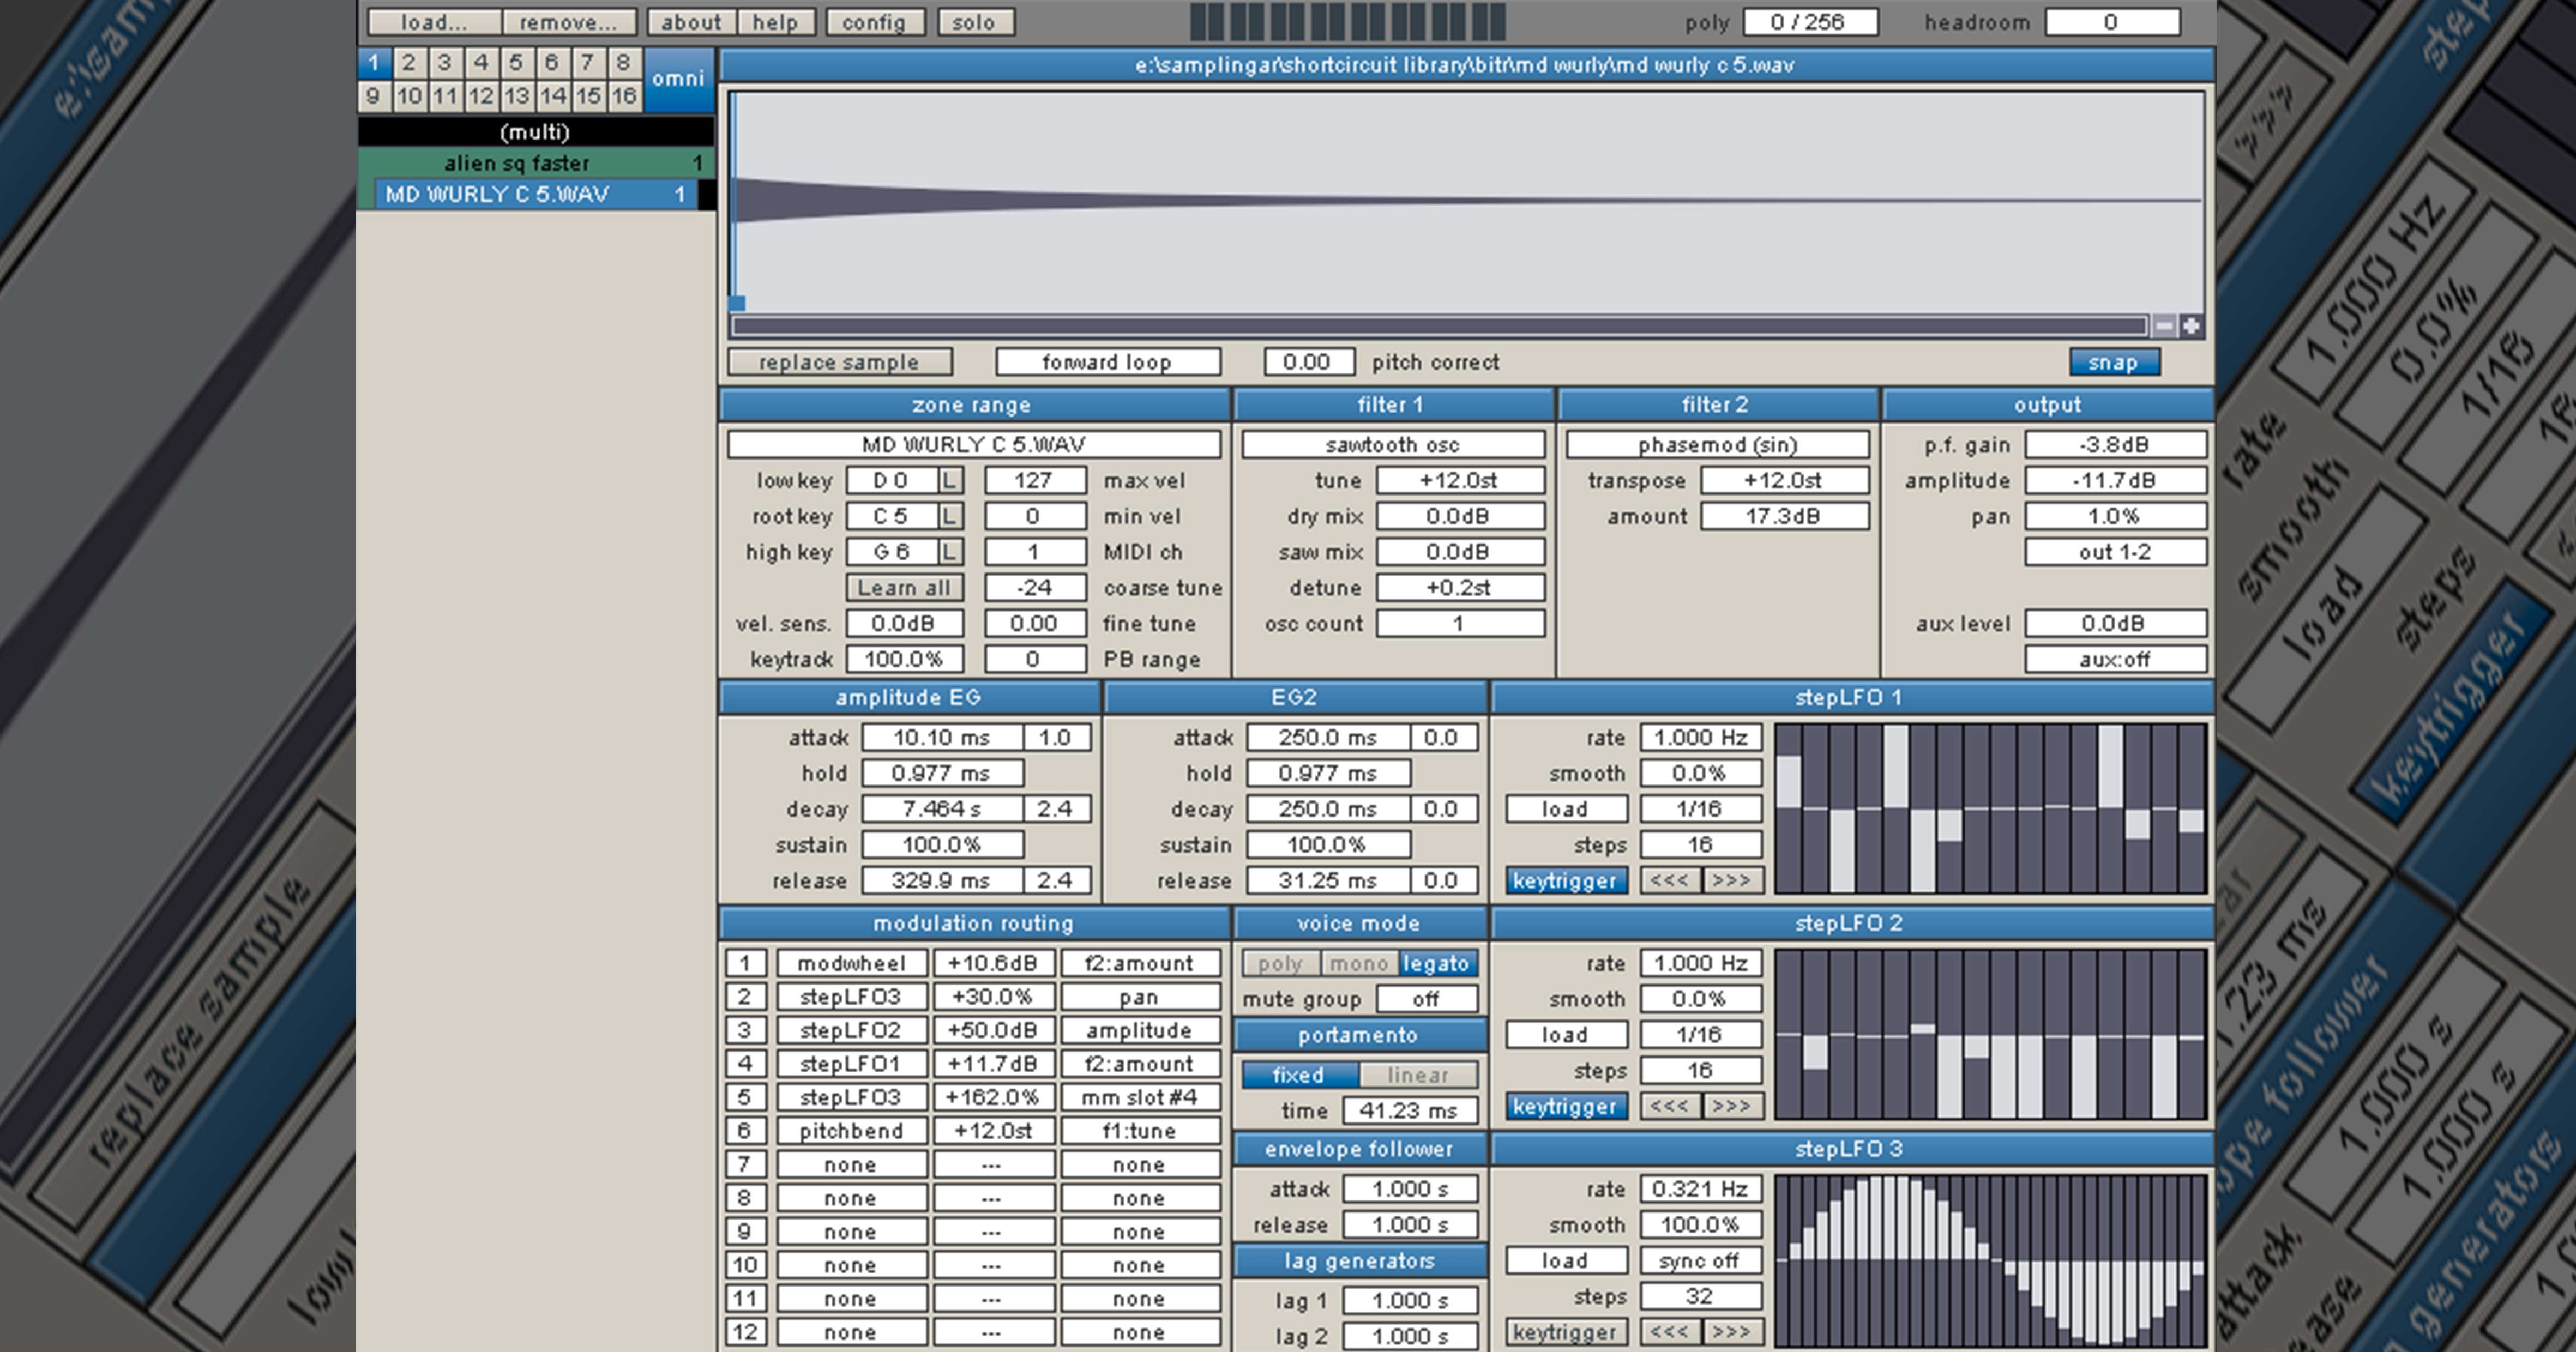Click load for stepLFO 1
Screen dimensions: 2576x1352
tap(1566, 809)
